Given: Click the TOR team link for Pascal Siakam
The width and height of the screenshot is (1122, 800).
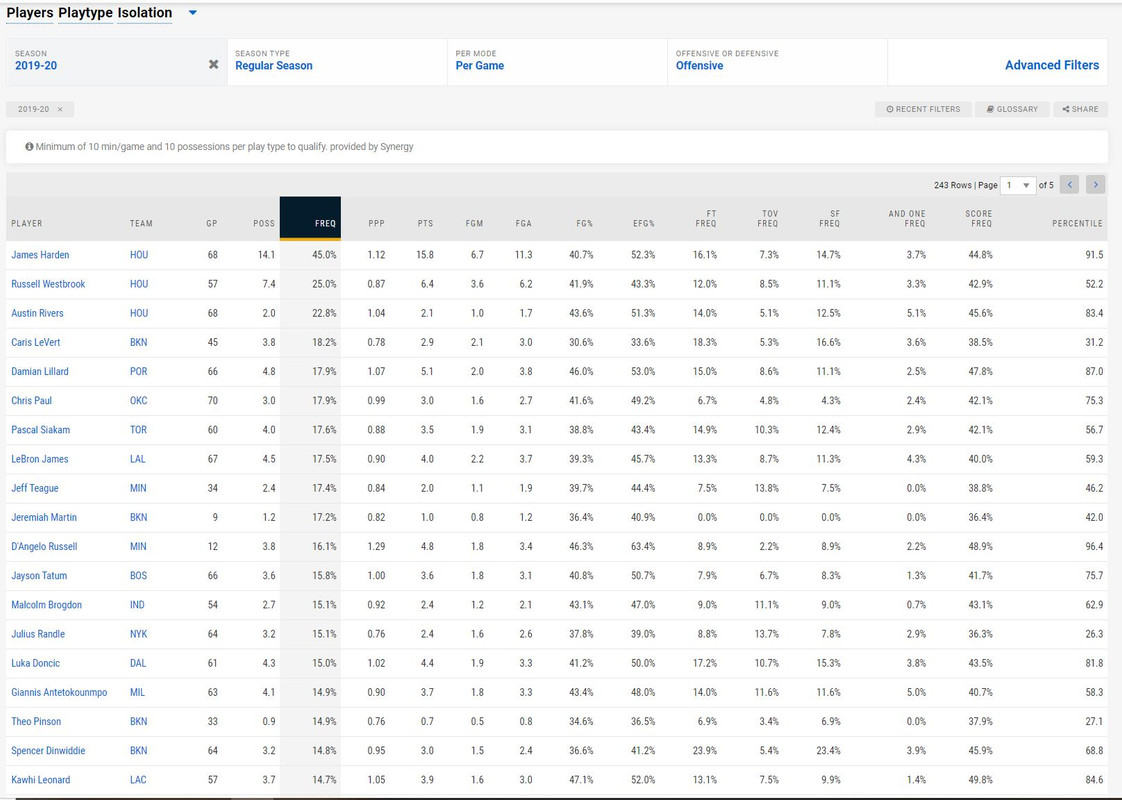Looking at the screenshot, I should (138, 430).
